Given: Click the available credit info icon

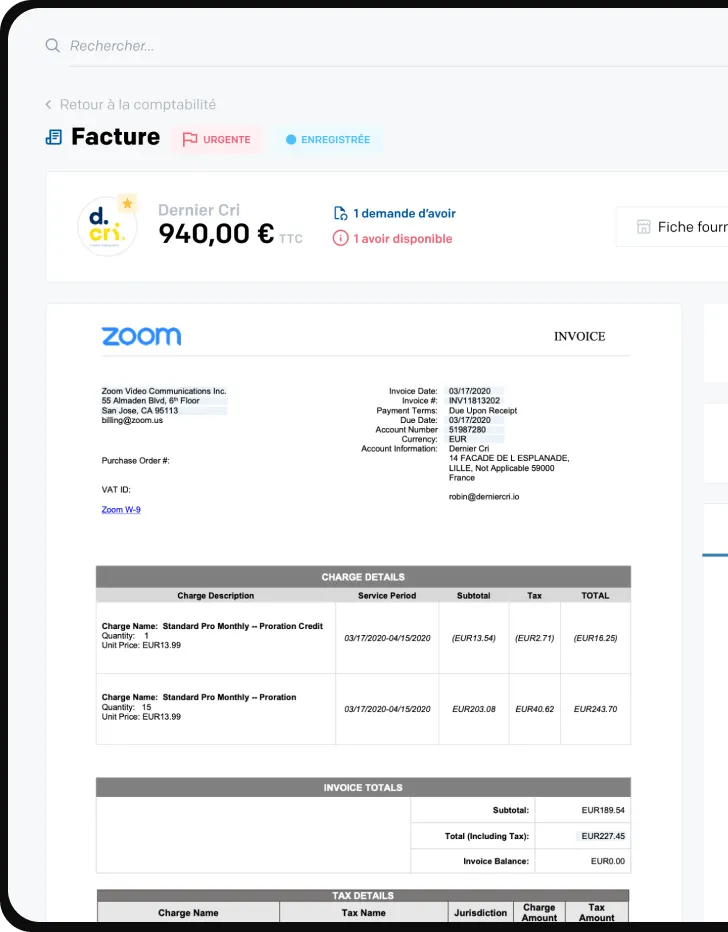Looking at the screenshot, I should click(x=340, y=239).
